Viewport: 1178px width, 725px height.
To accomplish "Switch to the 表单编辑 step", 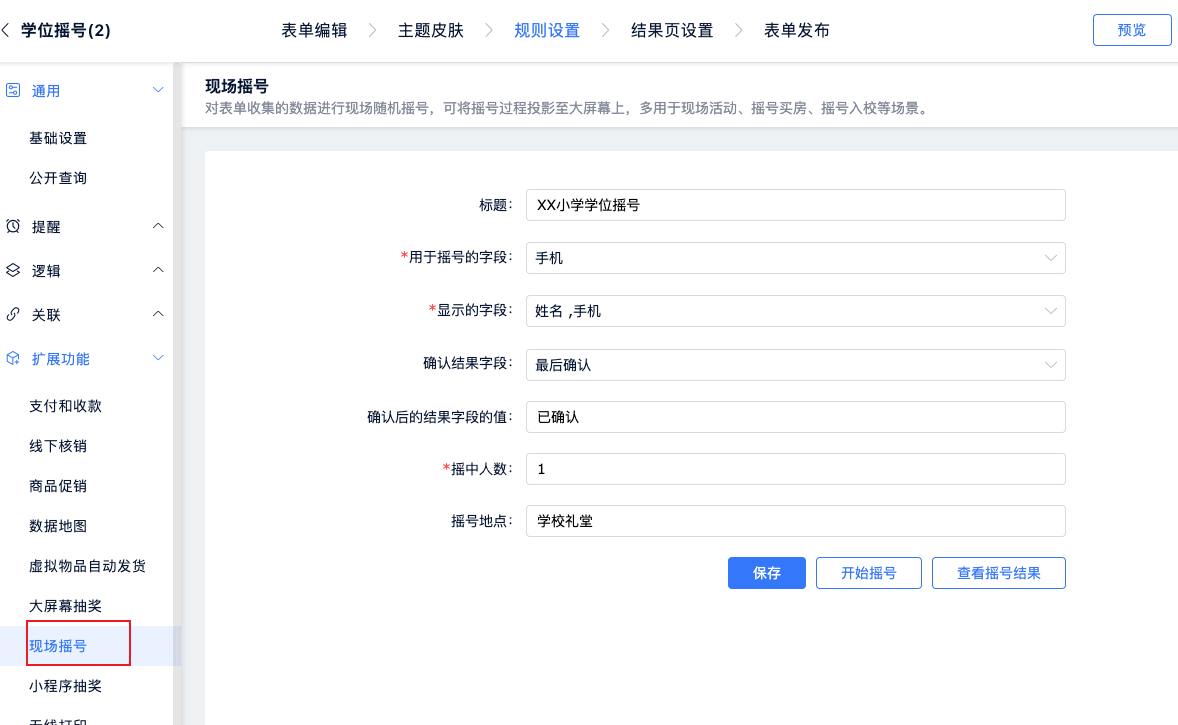I will [x=314, y=31].
